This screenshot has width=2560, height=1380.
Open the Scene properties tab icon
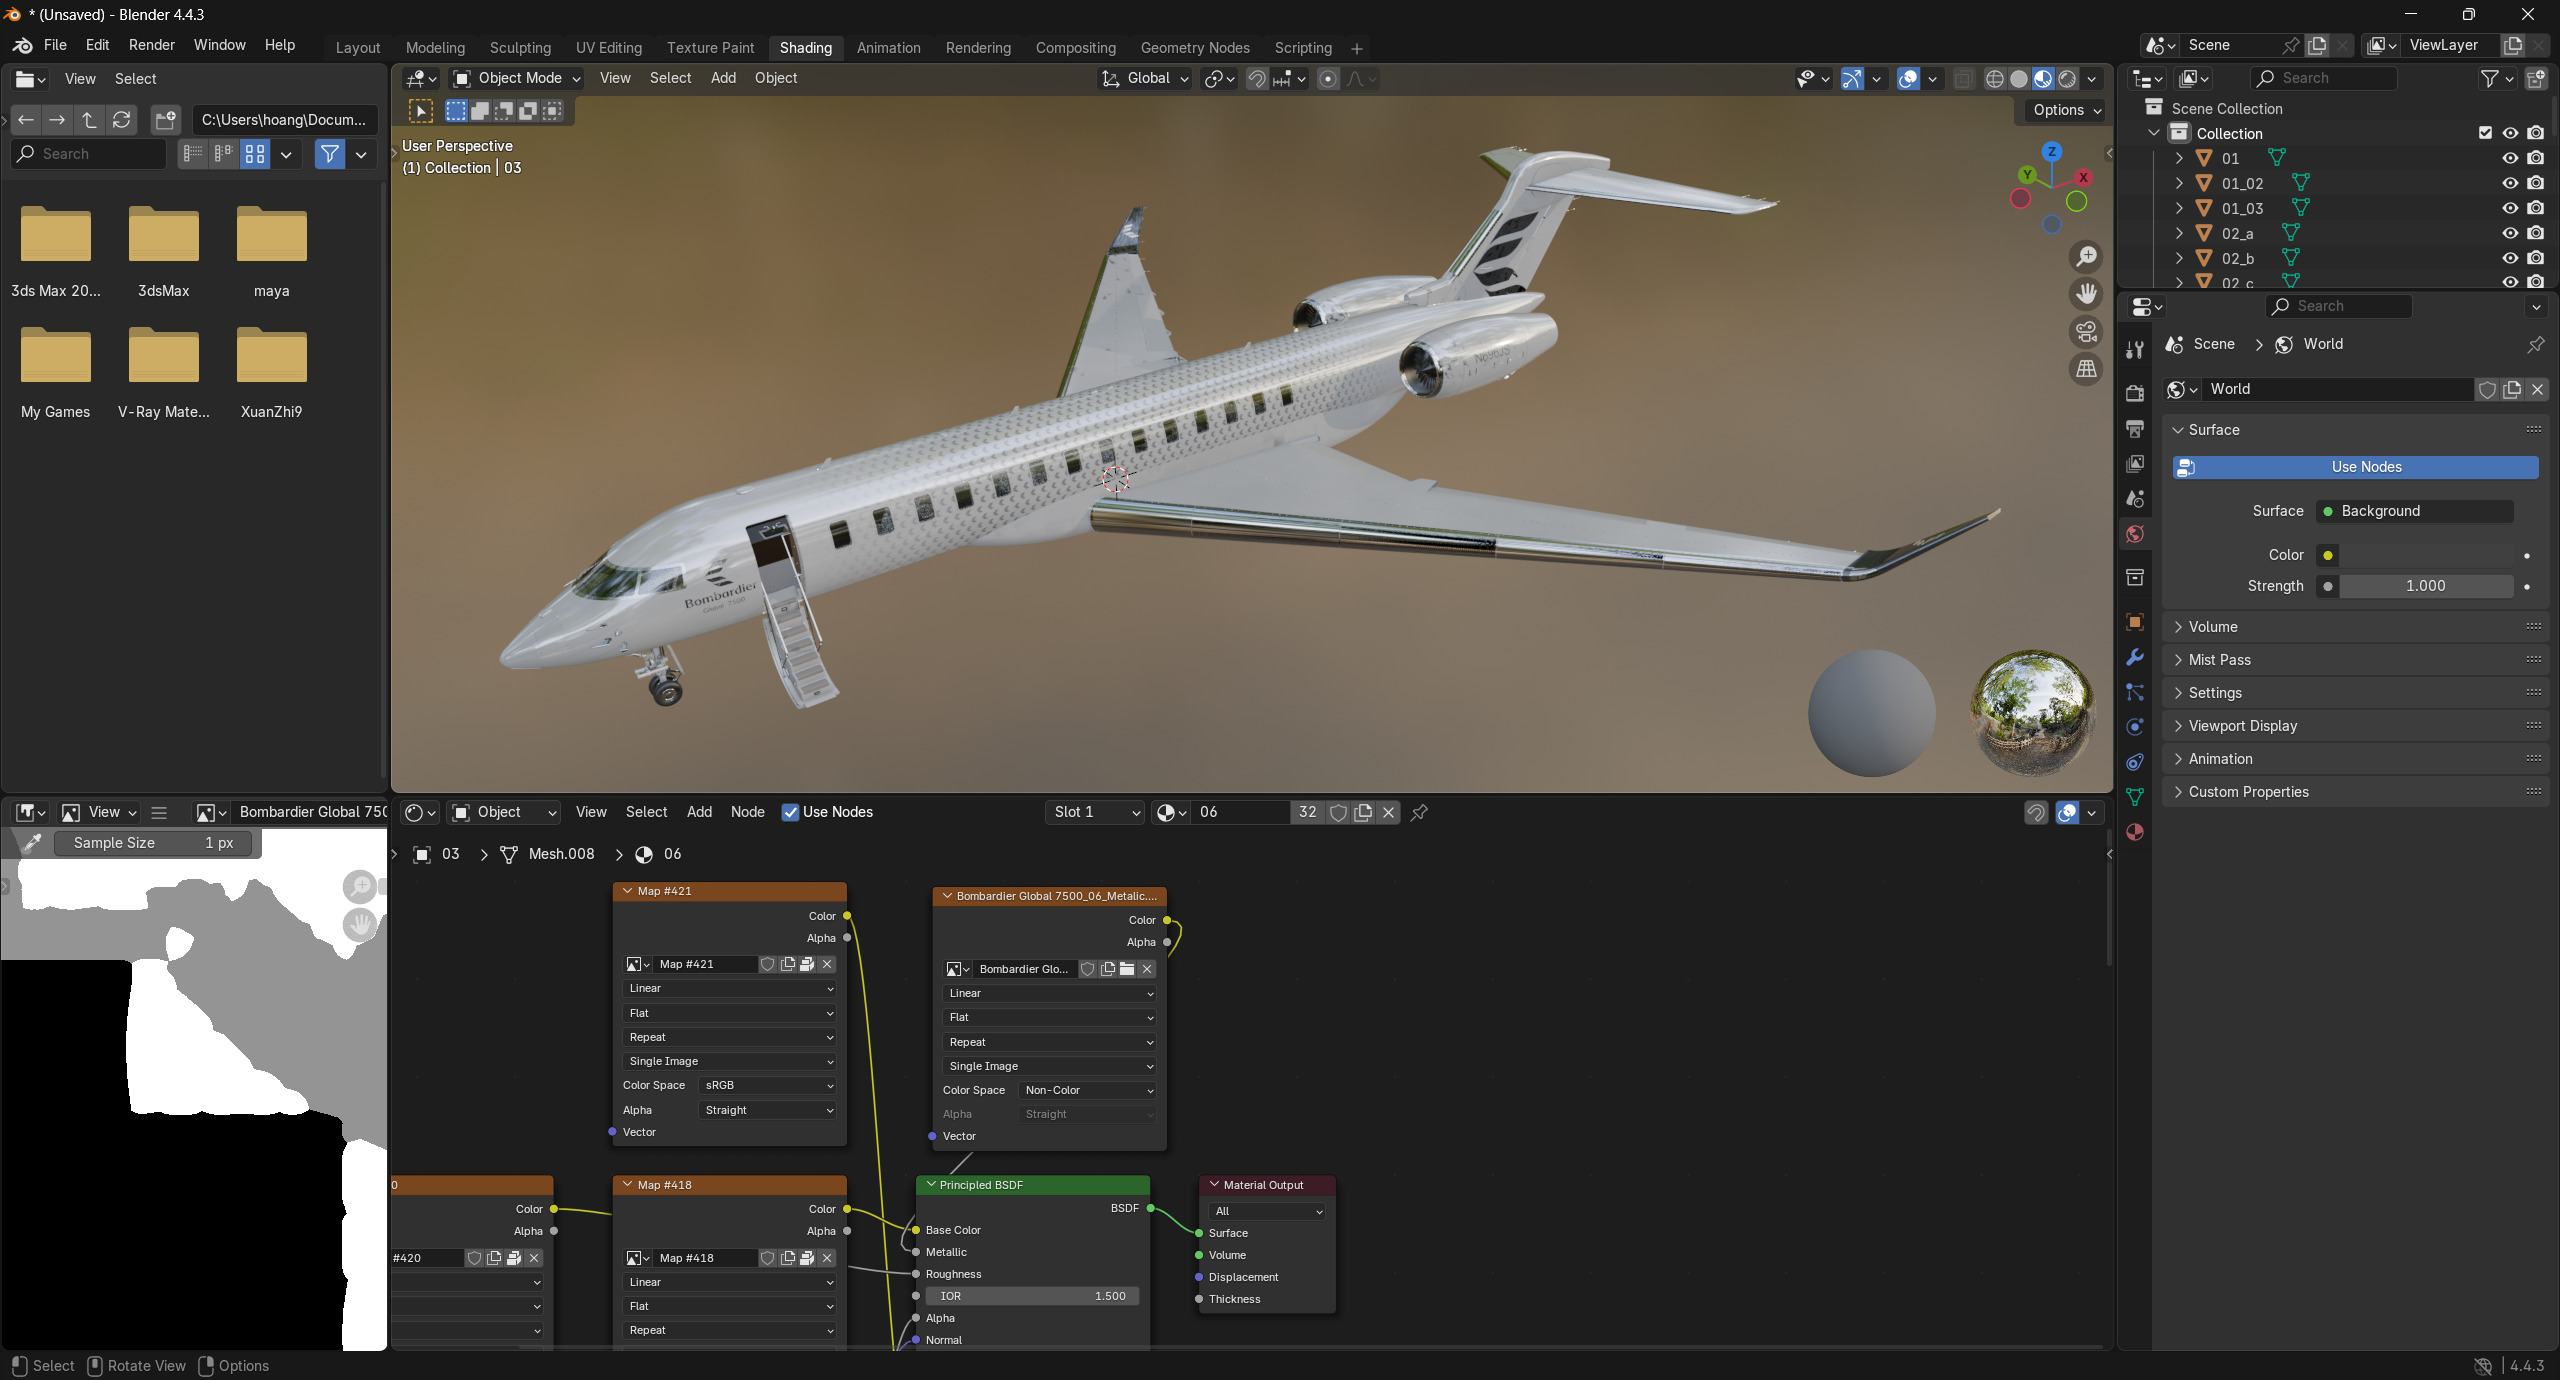click(x=2135, y=498)
